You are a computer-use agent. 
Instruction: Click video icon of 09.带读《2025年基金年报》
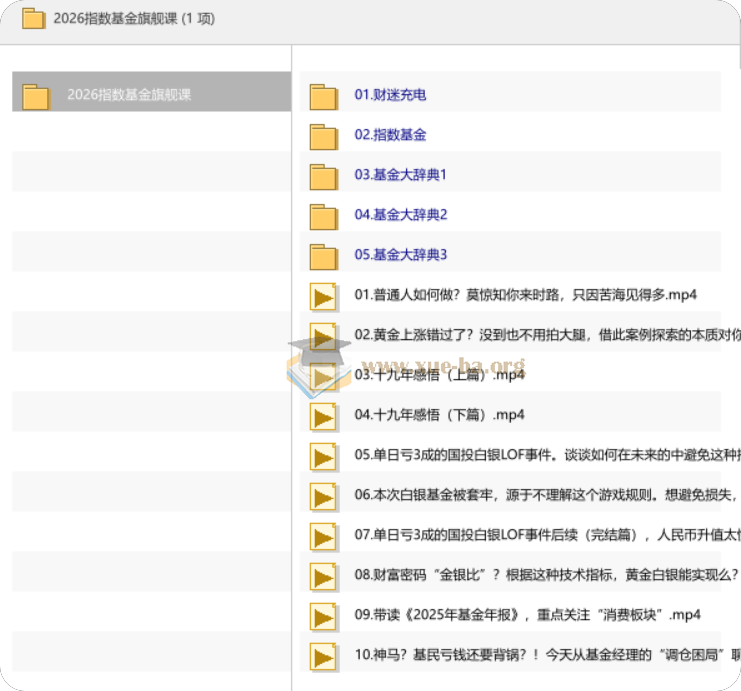pos(324,617)
